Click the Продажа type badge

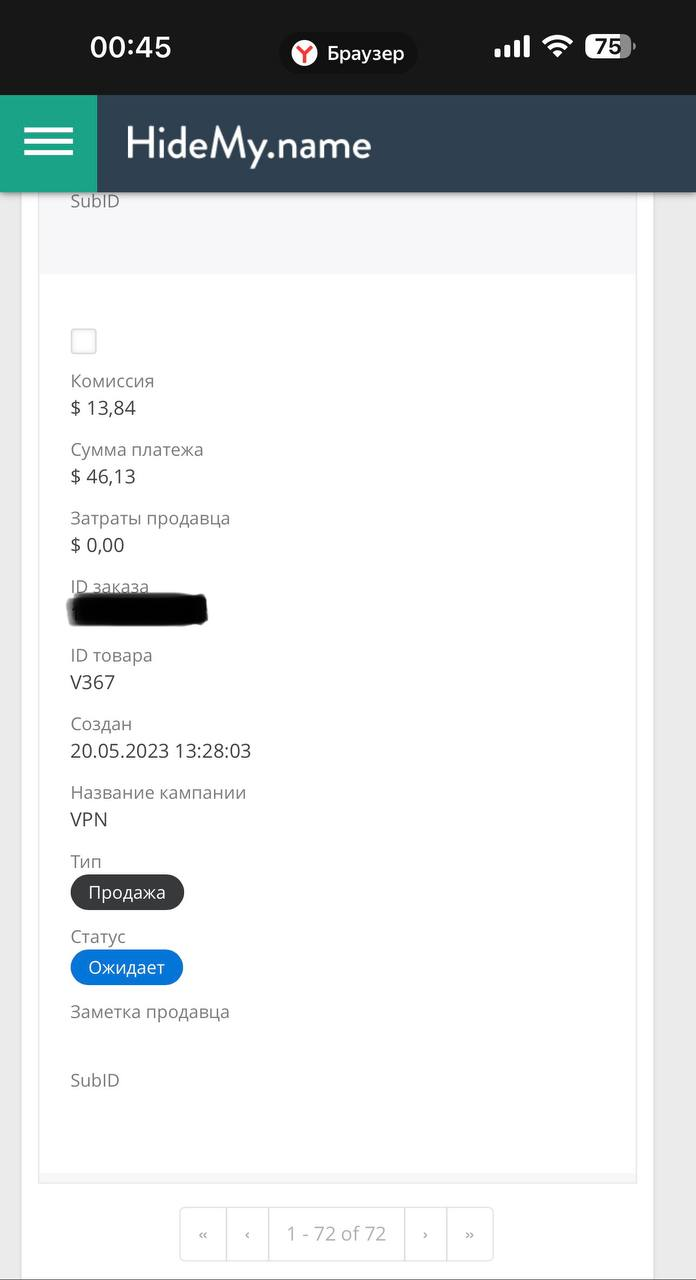[127, 893]
